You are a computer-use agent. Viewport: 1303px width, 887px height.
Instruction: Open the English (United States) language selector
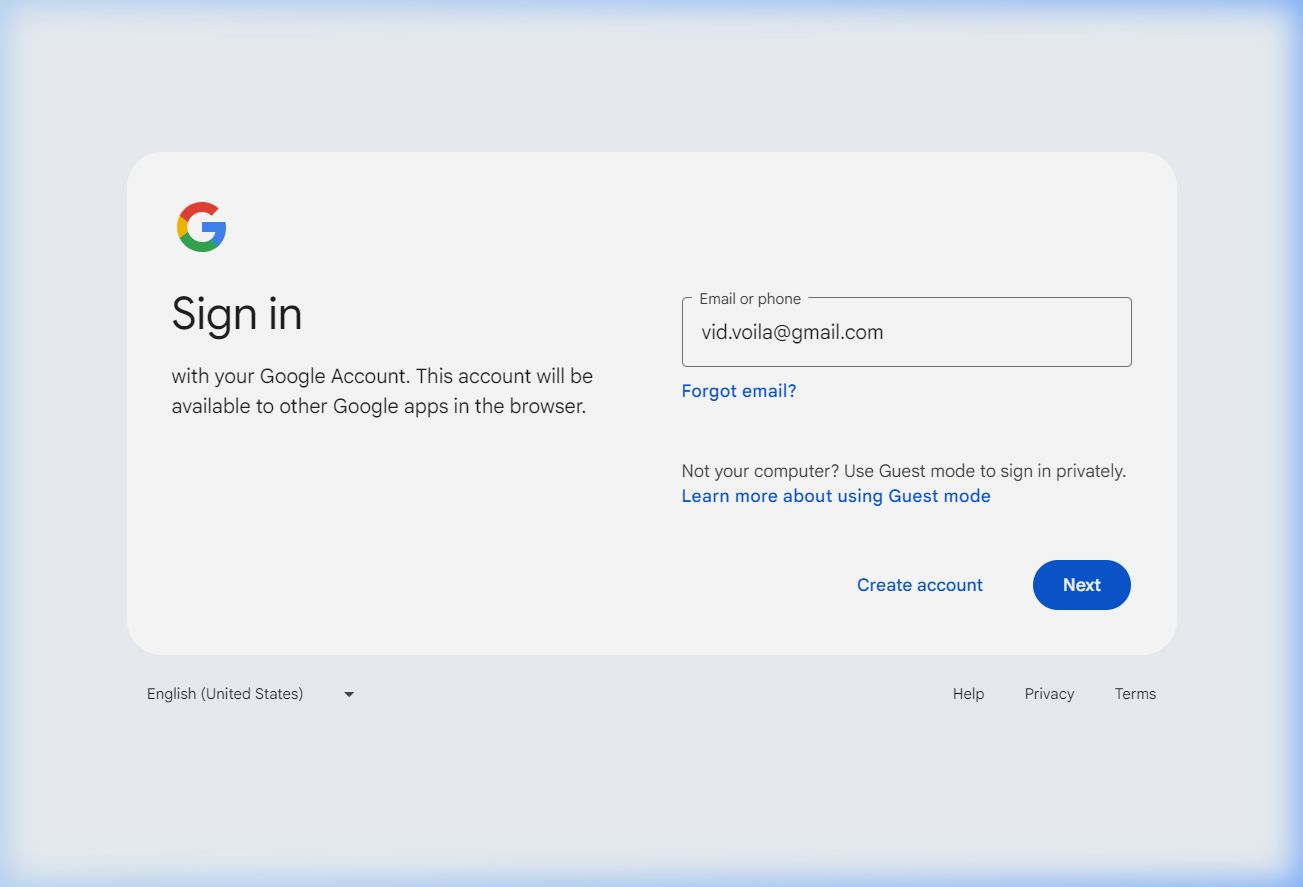[225, 694]
